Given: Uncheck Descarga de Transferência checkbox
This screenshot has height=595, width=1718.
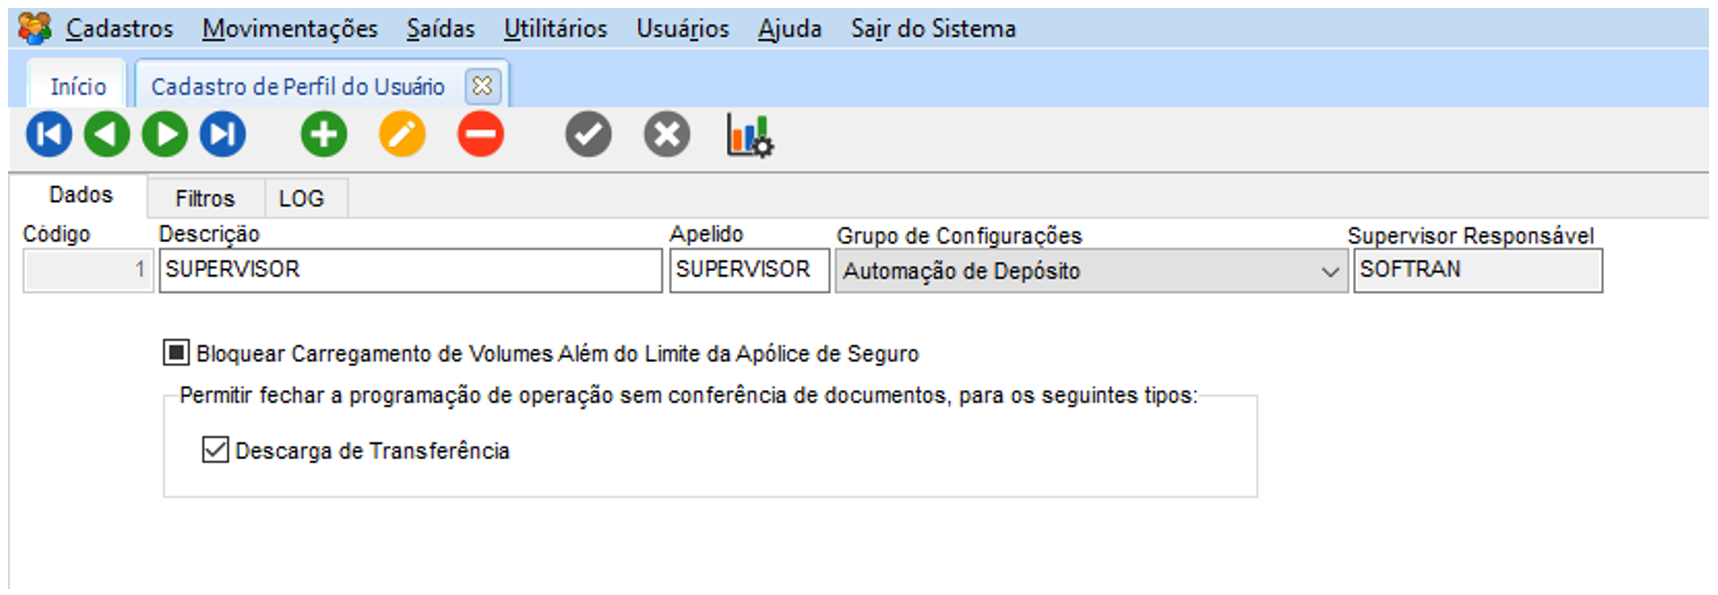Looking at the screenshot, I should coord(215,450).
